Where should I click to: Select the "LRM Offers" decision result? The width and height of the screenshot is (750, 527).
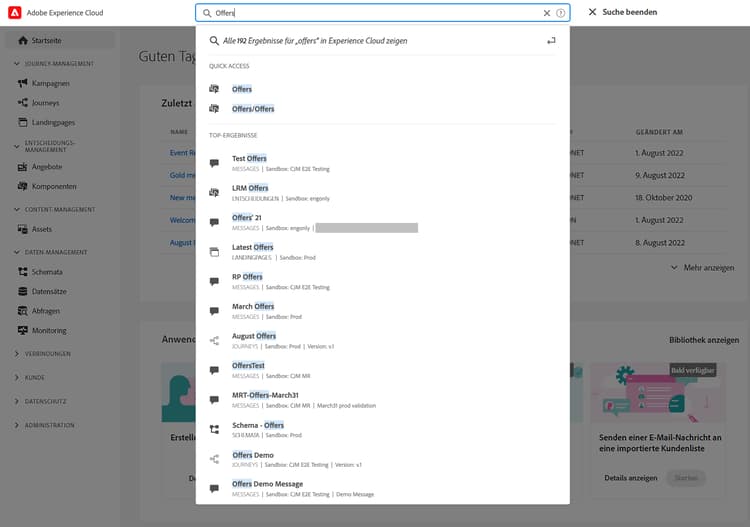pos(250,188)
